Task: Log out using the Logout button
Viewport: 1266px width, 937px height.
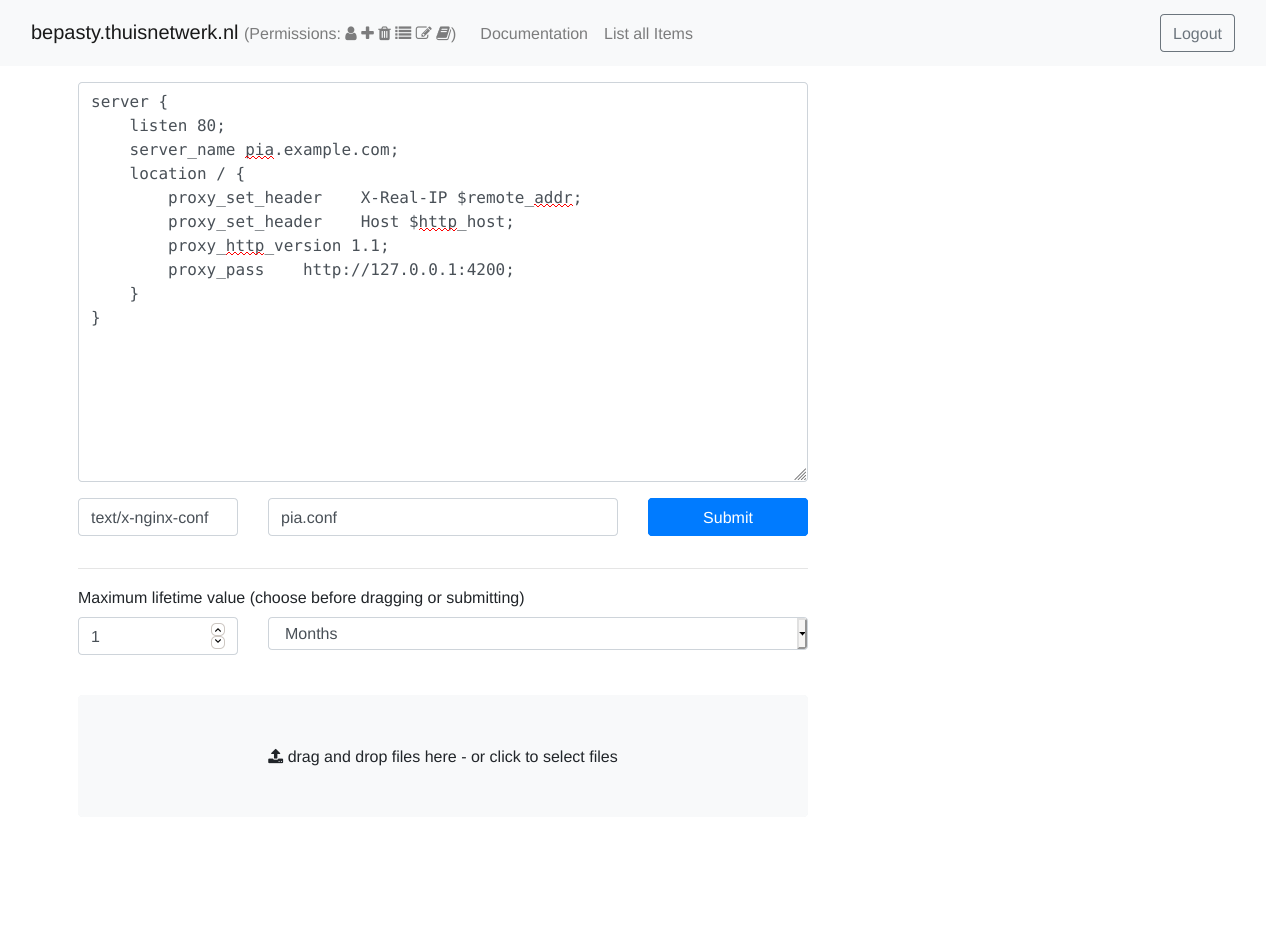Action: point(1197,33)
